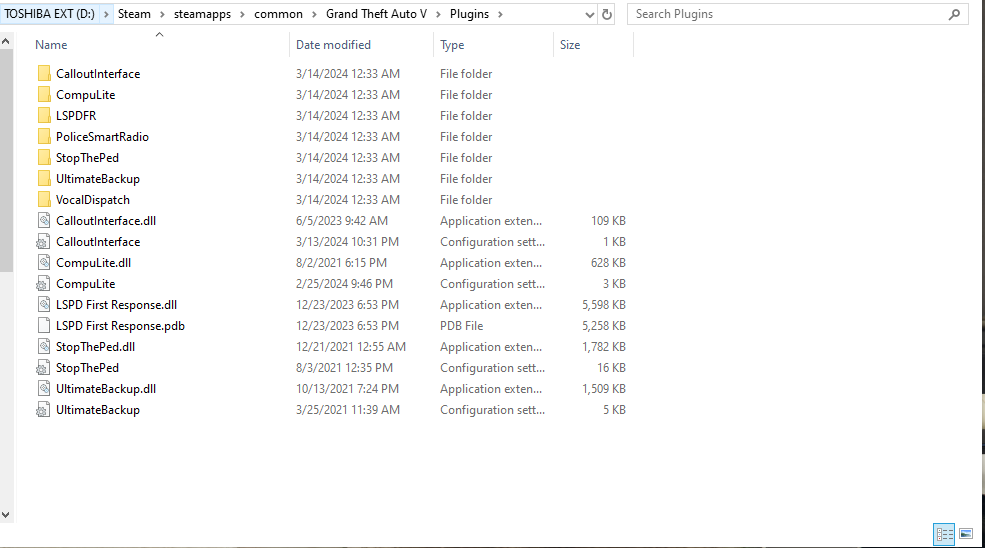
Task: Click the LSPD First Response.dll icon
Action: pos(44,305)
